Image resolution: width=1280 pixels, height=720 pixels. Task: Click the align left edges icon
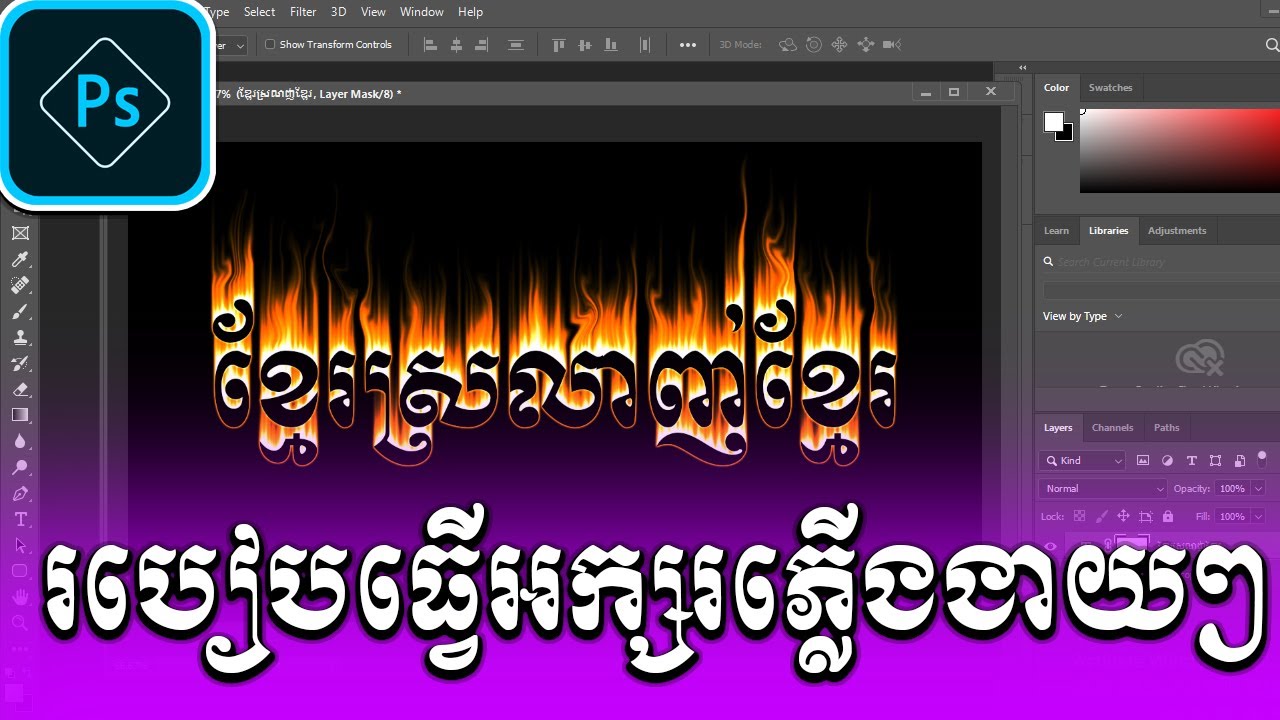pyautogui.click(x=431, y=44)
